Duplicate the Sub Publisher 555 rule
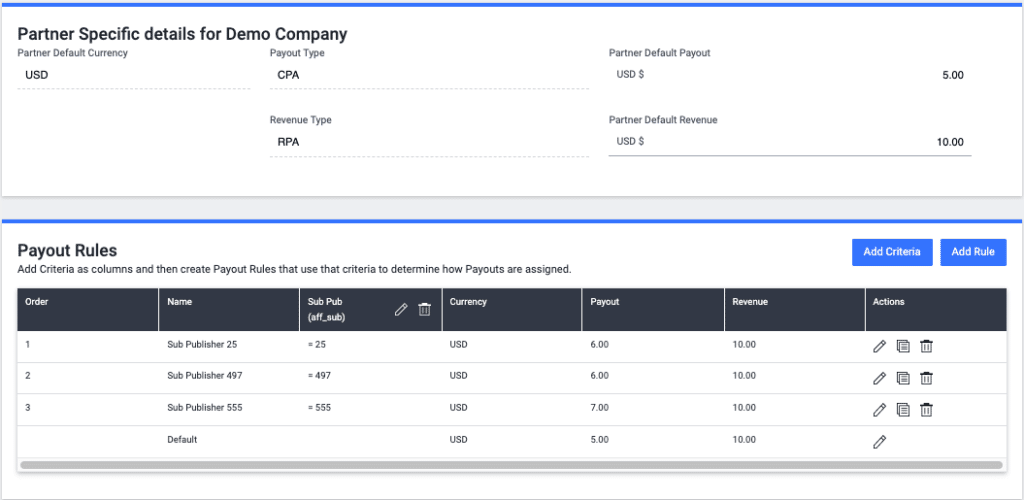The width and height of the screenshot is (1024, 500). coord(903,409)
